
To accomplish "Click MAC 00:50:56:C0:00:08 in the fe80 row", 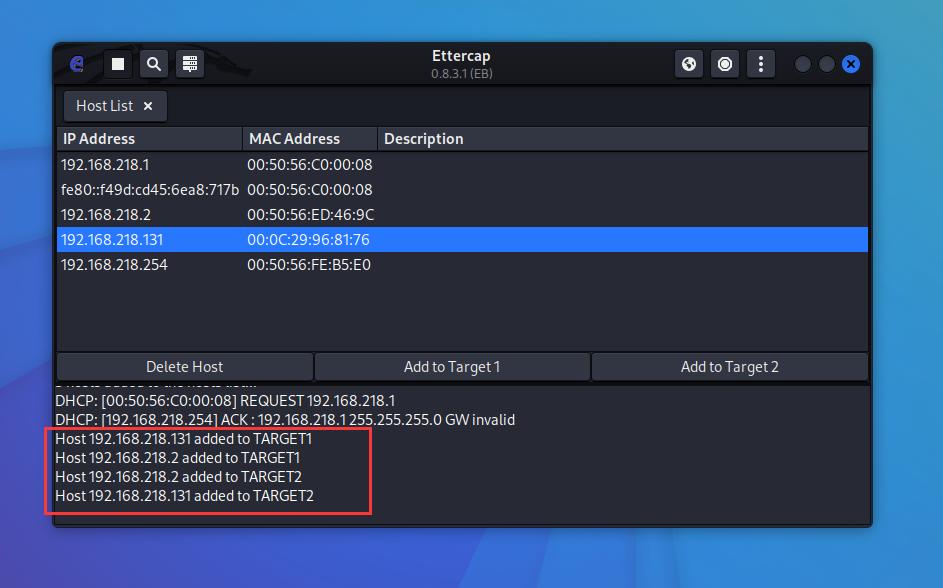I will coord(310,190).
